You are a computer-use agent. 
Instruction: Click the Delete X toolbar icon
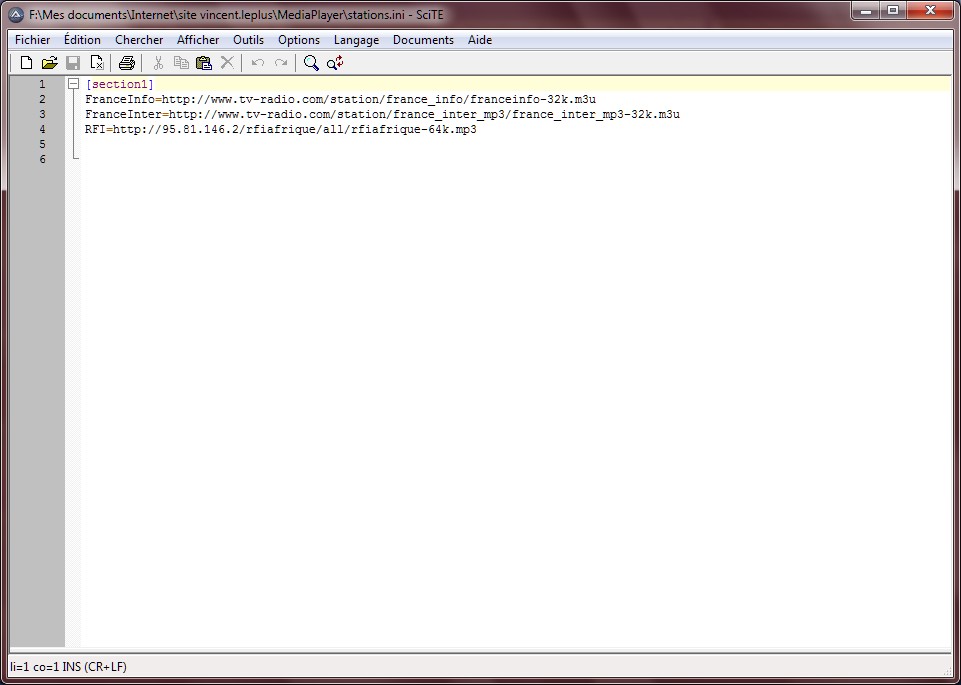coord(227,62)
